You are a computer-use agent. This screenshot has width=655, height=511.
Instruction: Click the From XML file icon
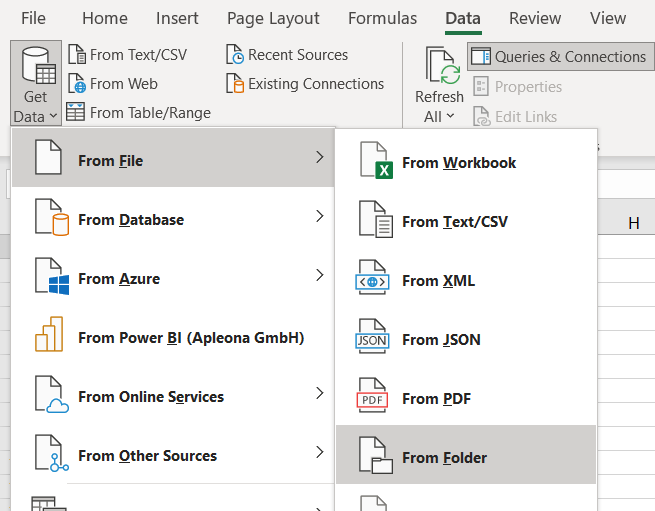click(372, 277)
